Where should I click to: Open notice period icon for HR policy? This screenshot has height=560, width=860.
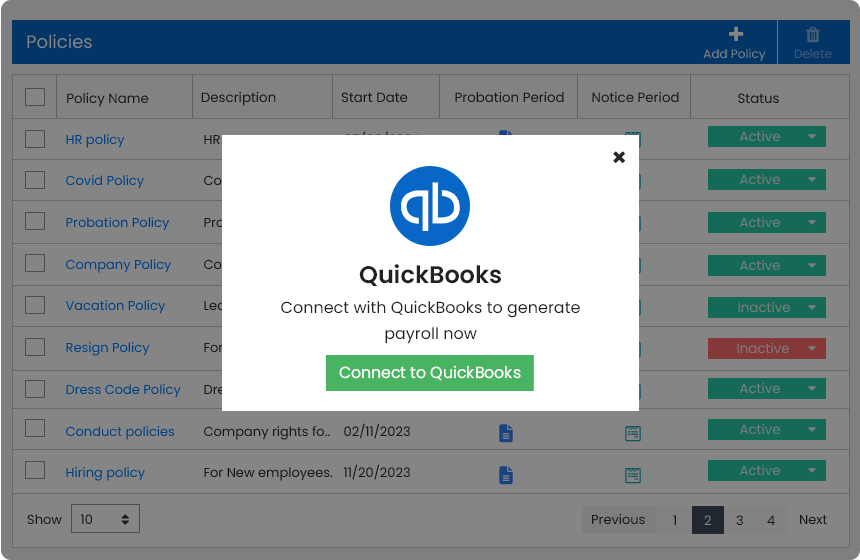633,133
